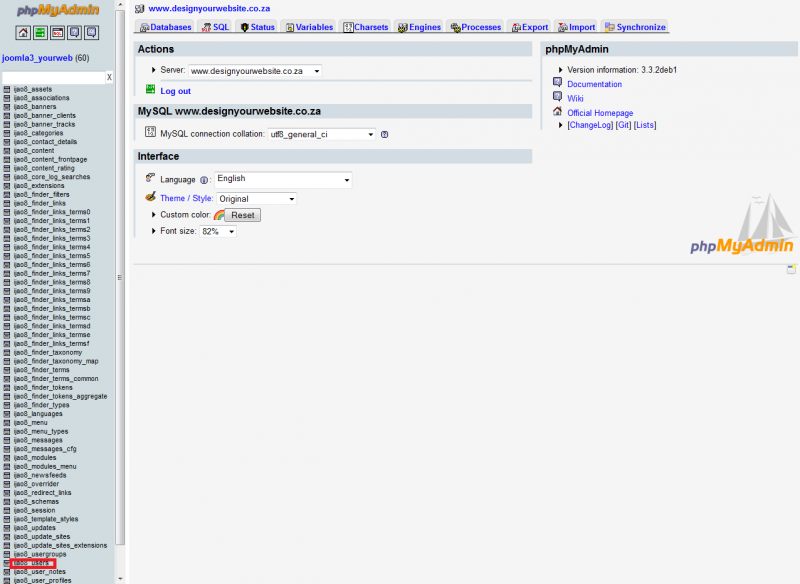Screen dimensions: 800x584
Task: Open the Home icon in the sidebar
Action: coord(23,33)
